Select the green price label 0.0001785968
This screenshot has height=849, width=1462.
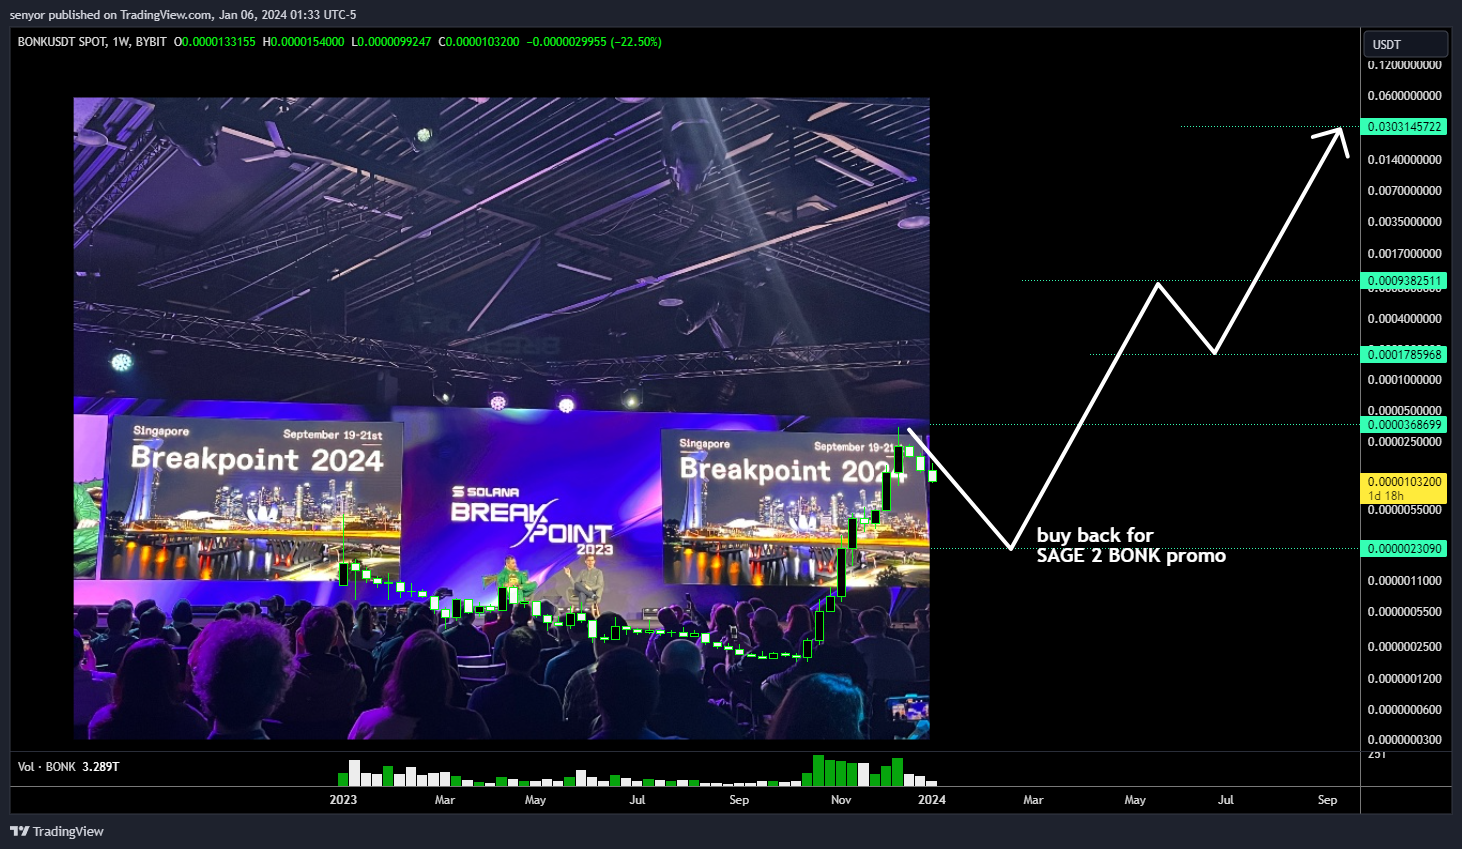1404,355
